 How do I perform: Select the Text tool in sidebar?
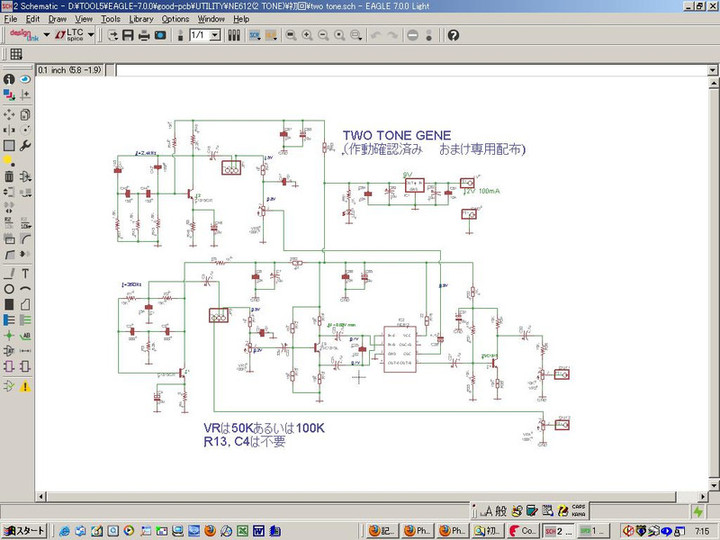[x=25, y=273]
